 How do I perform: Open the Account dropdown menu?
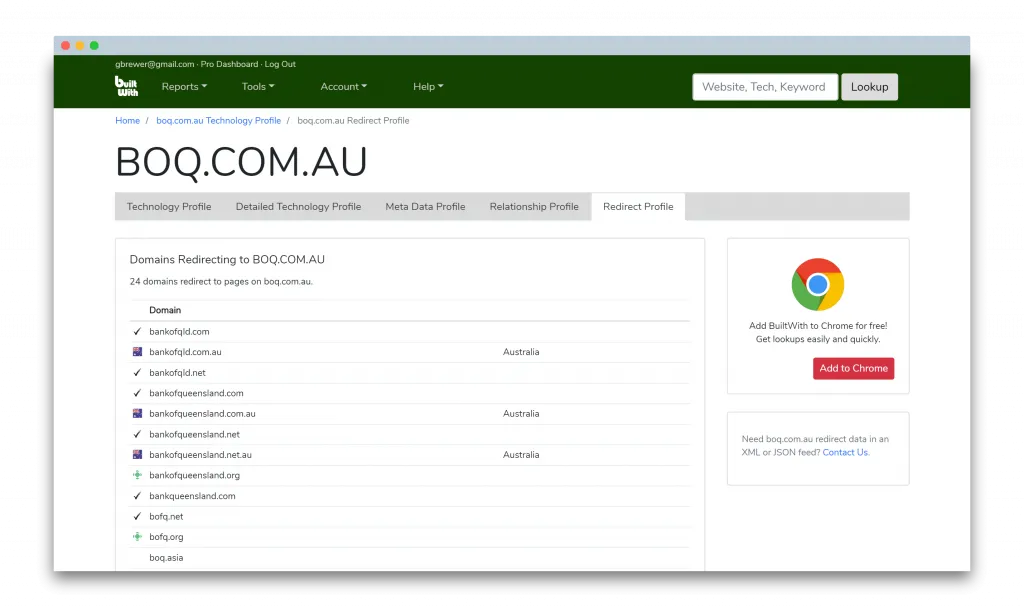tap(343, 87)
